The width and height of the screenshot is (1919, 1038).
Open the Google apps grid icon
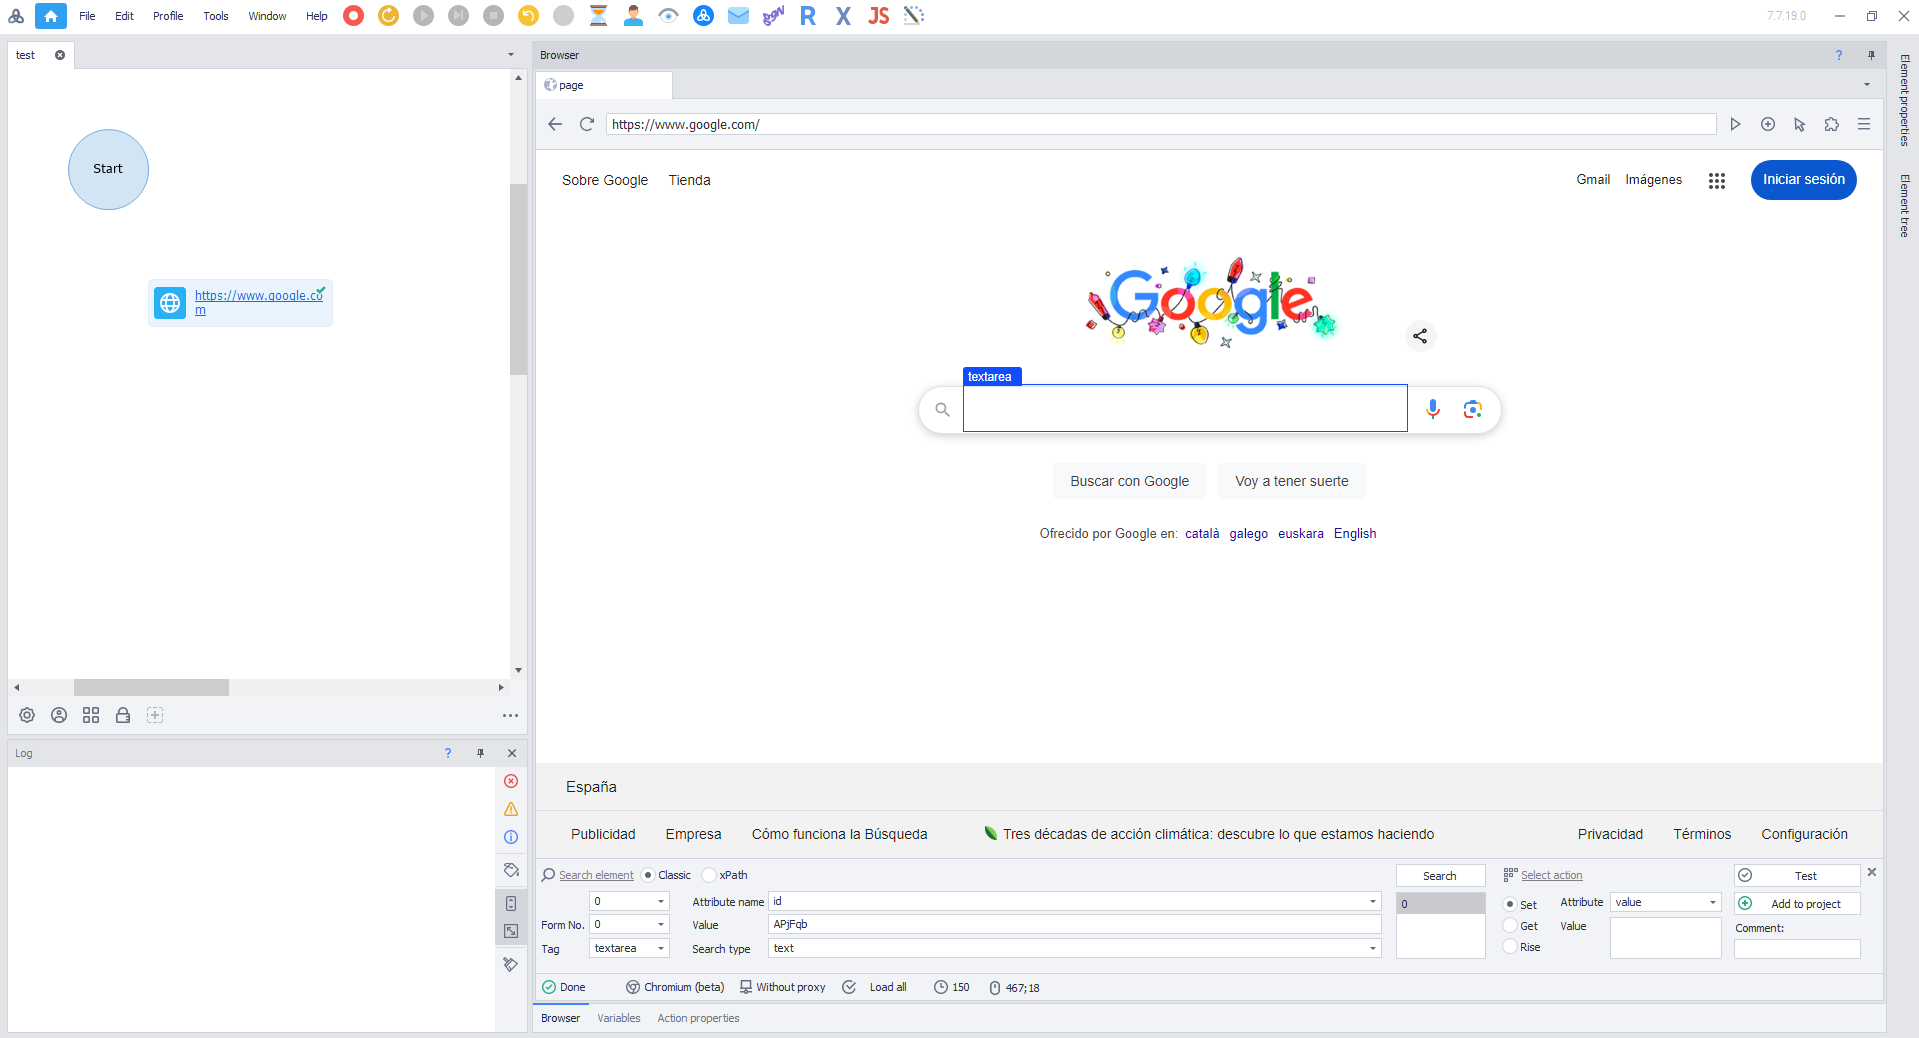click(x=1717, y=180)
